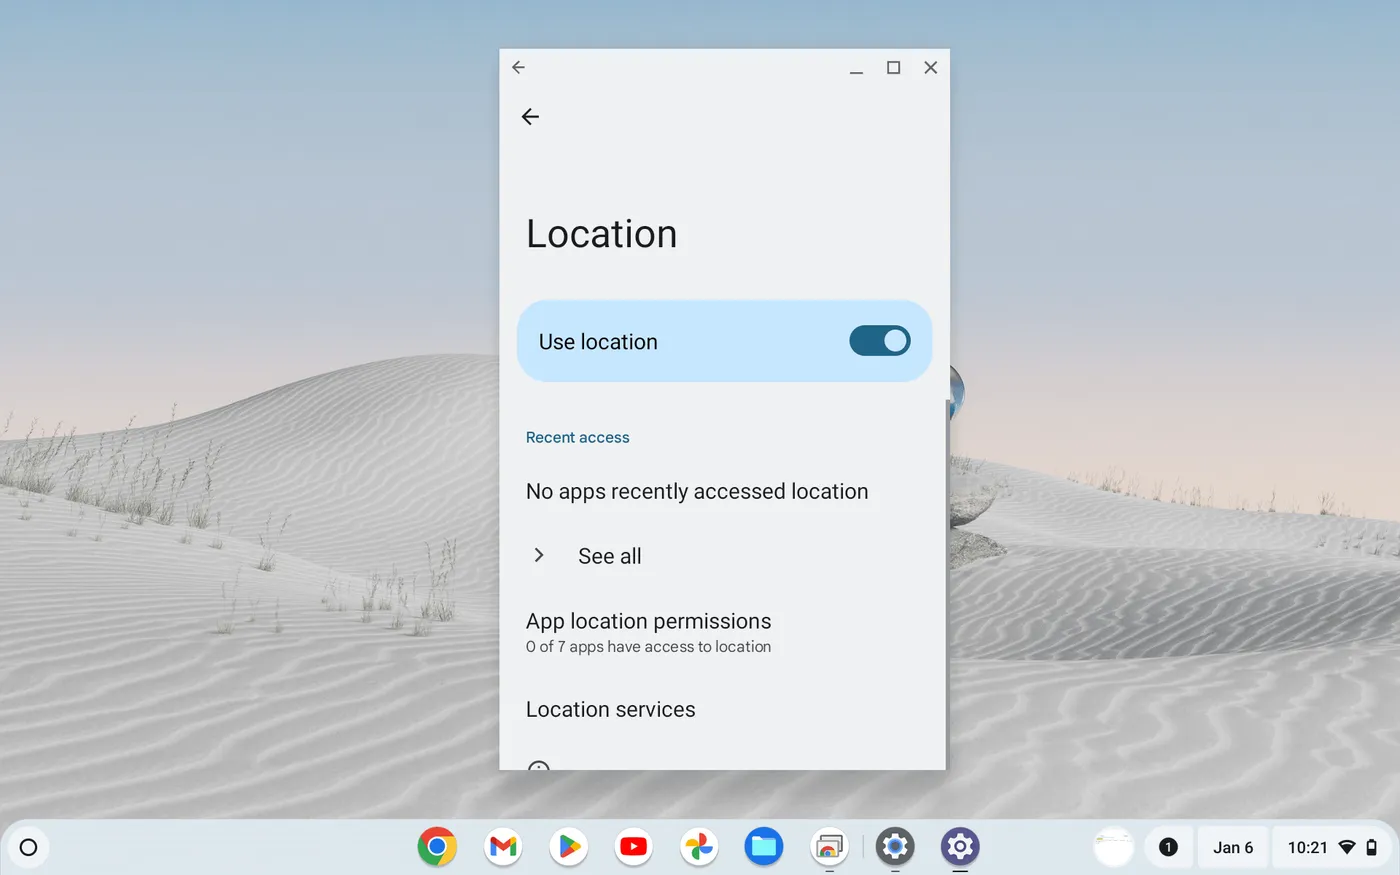Open YouTube from the shelf

coord(633,847)
